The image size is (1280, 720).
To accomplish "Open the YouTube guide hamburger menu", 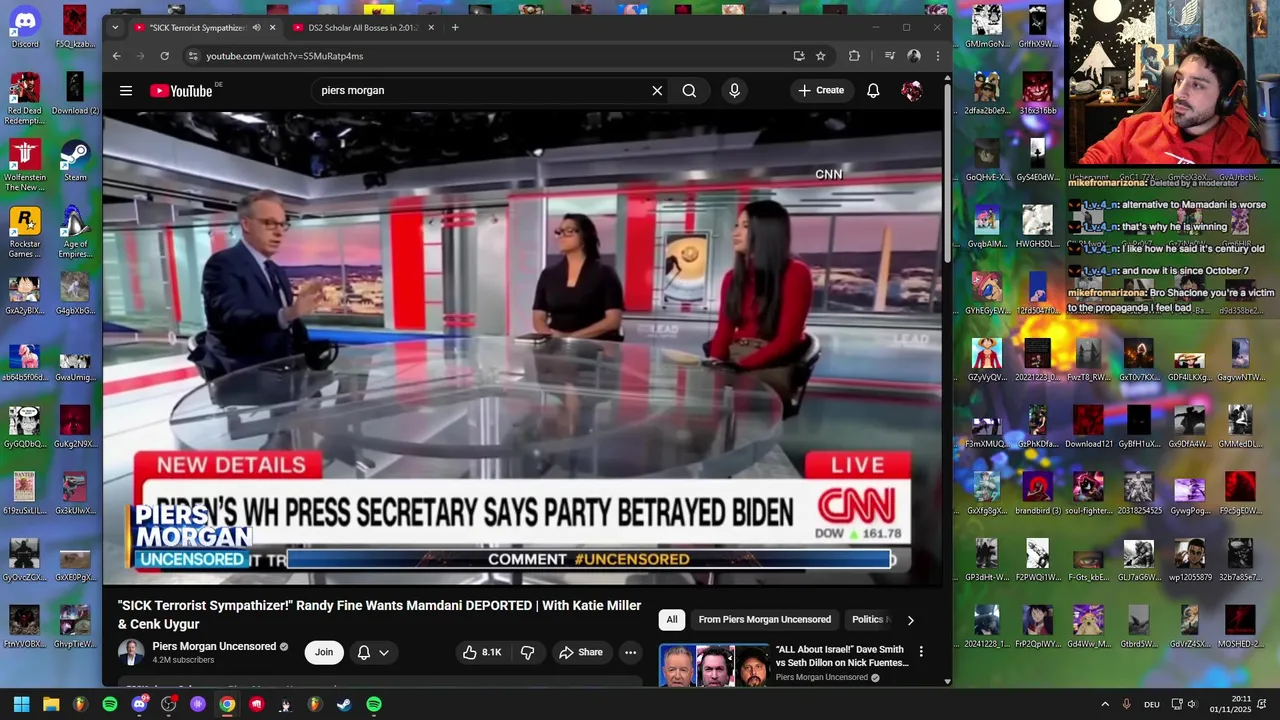I will (126, 90).
